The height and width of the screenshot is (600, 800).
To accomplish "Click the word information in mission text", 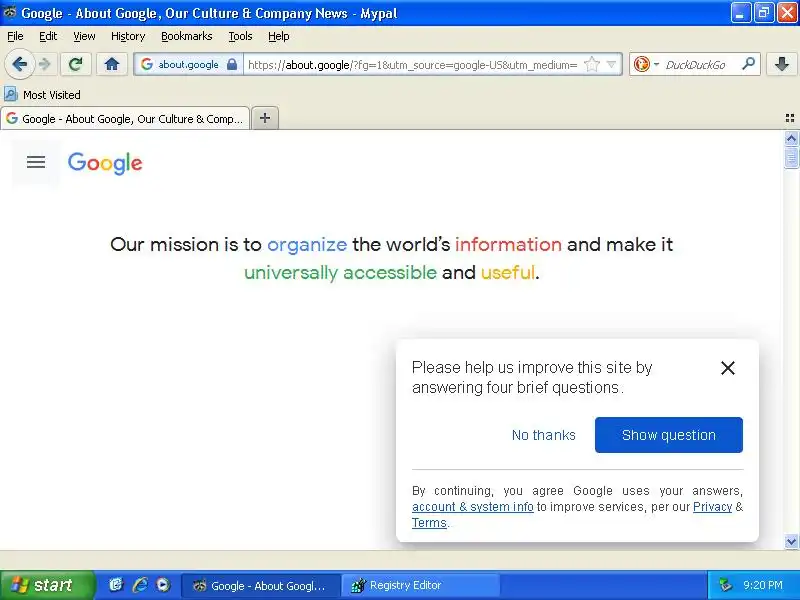I will point(508,244).
